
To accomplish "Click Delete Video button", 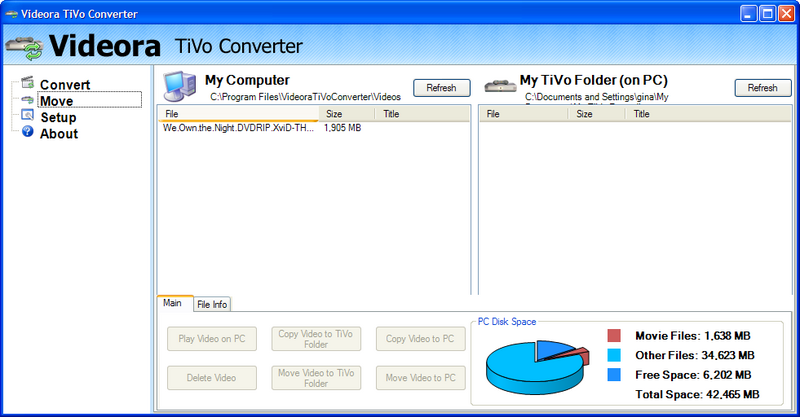I will pyautogui.click(x=212, y=378).
